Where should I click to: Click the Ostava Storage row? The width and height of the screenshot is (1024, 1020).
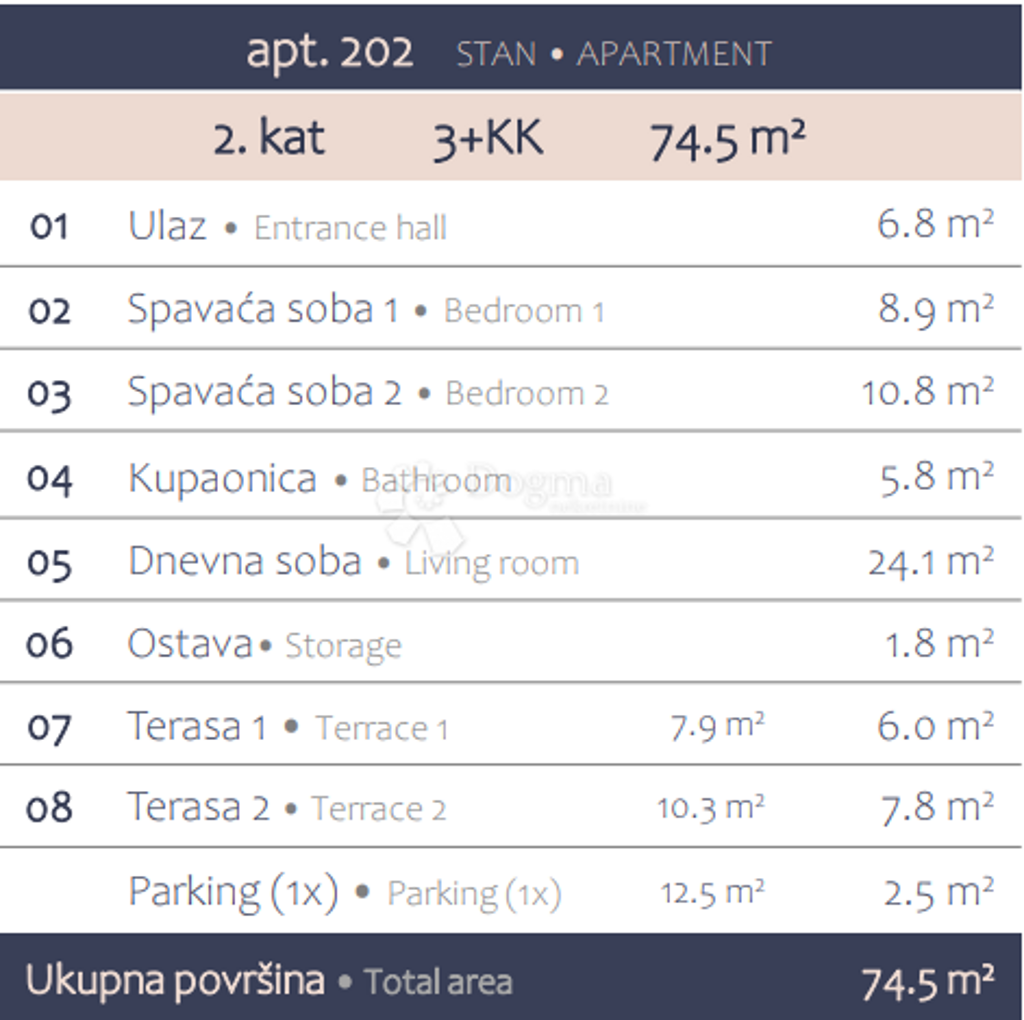coord(511,643)
